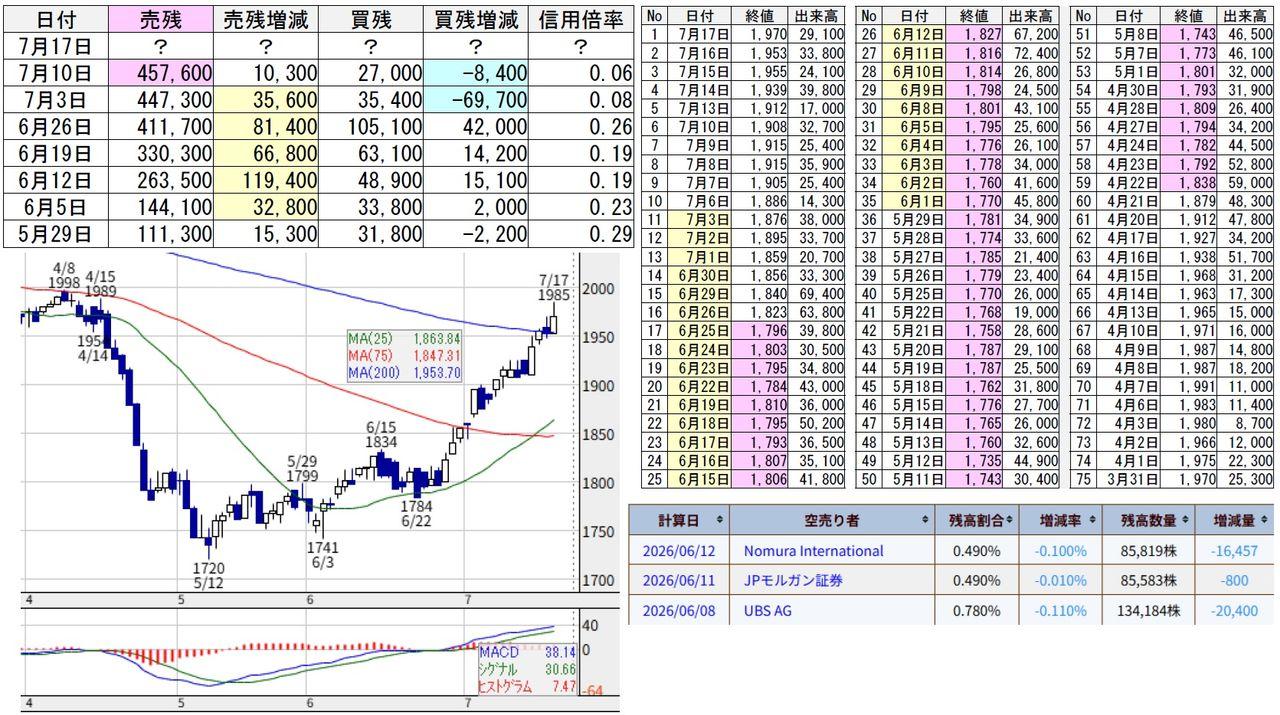Select the 7月10日 売残 cell 457,600
This screenshot has width=1280, height=715.
click(x=158, y=73)
